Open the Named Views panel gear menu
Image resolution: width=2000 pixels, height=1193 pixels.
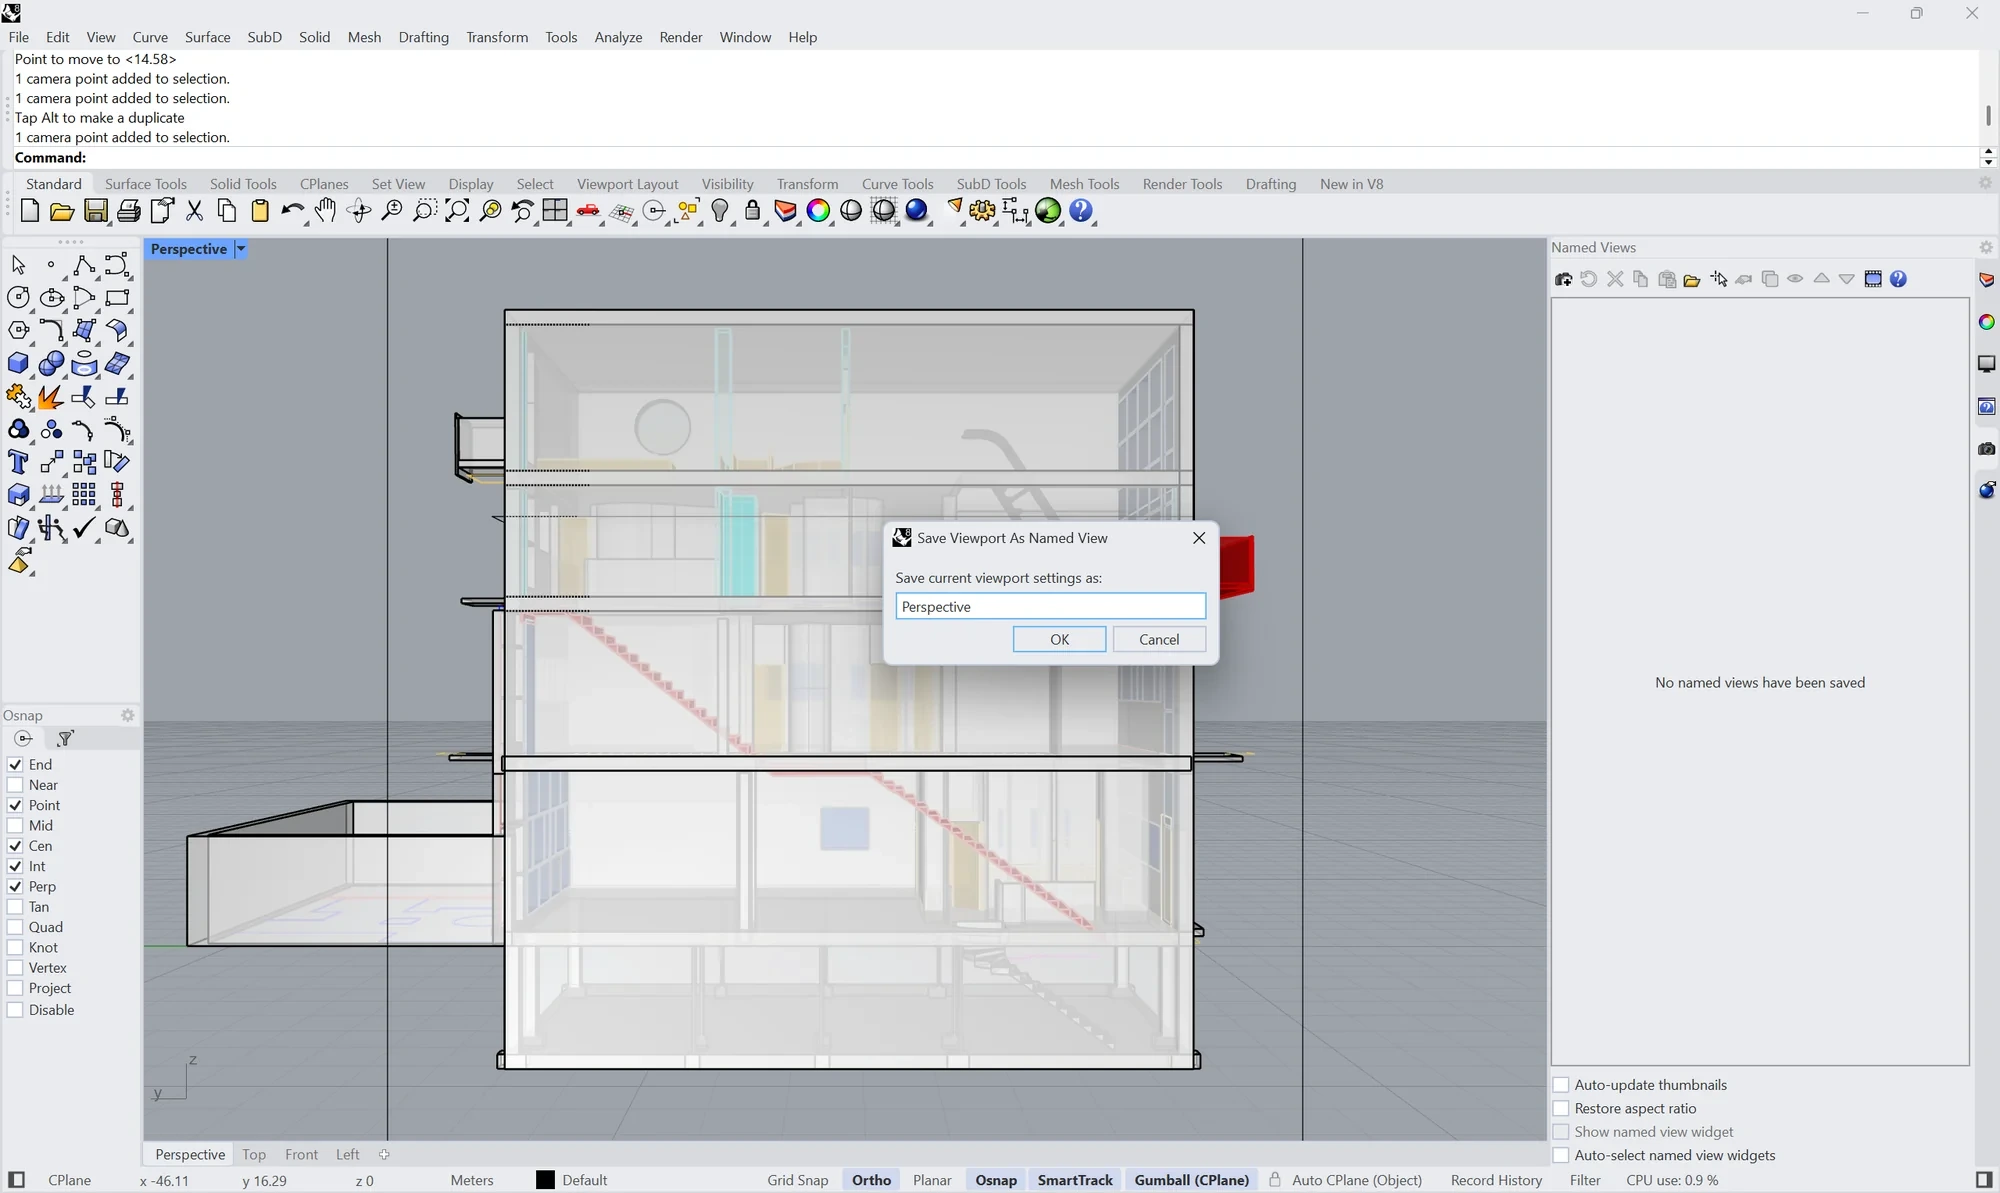coord(1986,247)
